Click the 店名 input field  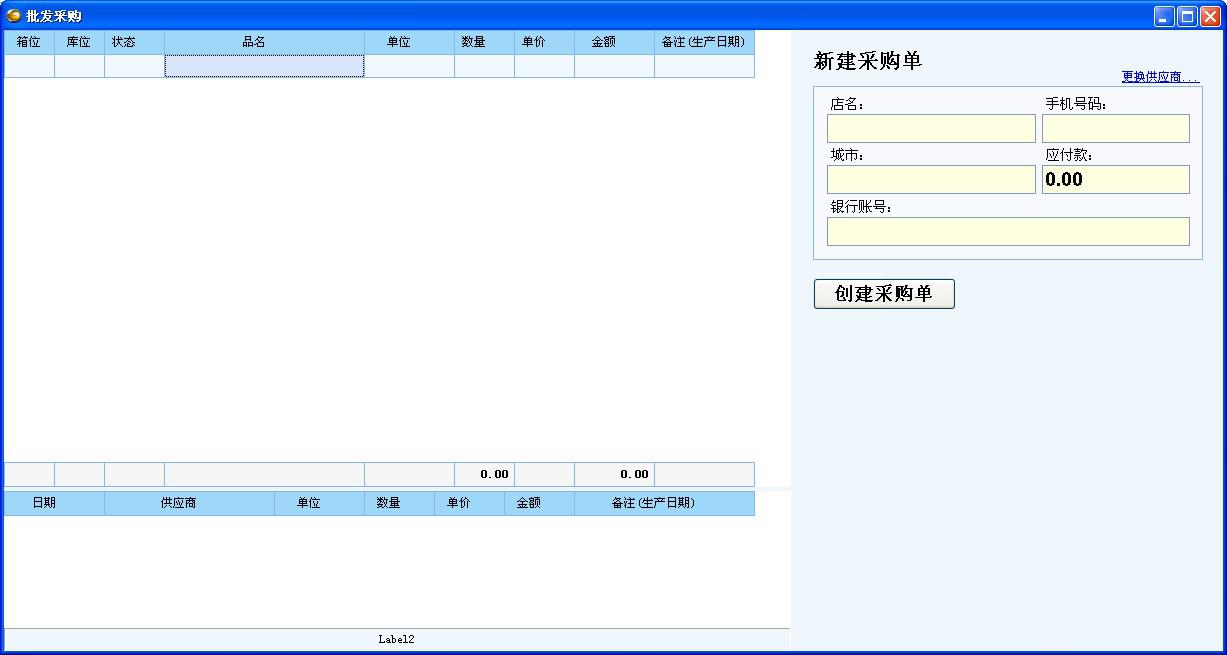click(x=931, y=129)
